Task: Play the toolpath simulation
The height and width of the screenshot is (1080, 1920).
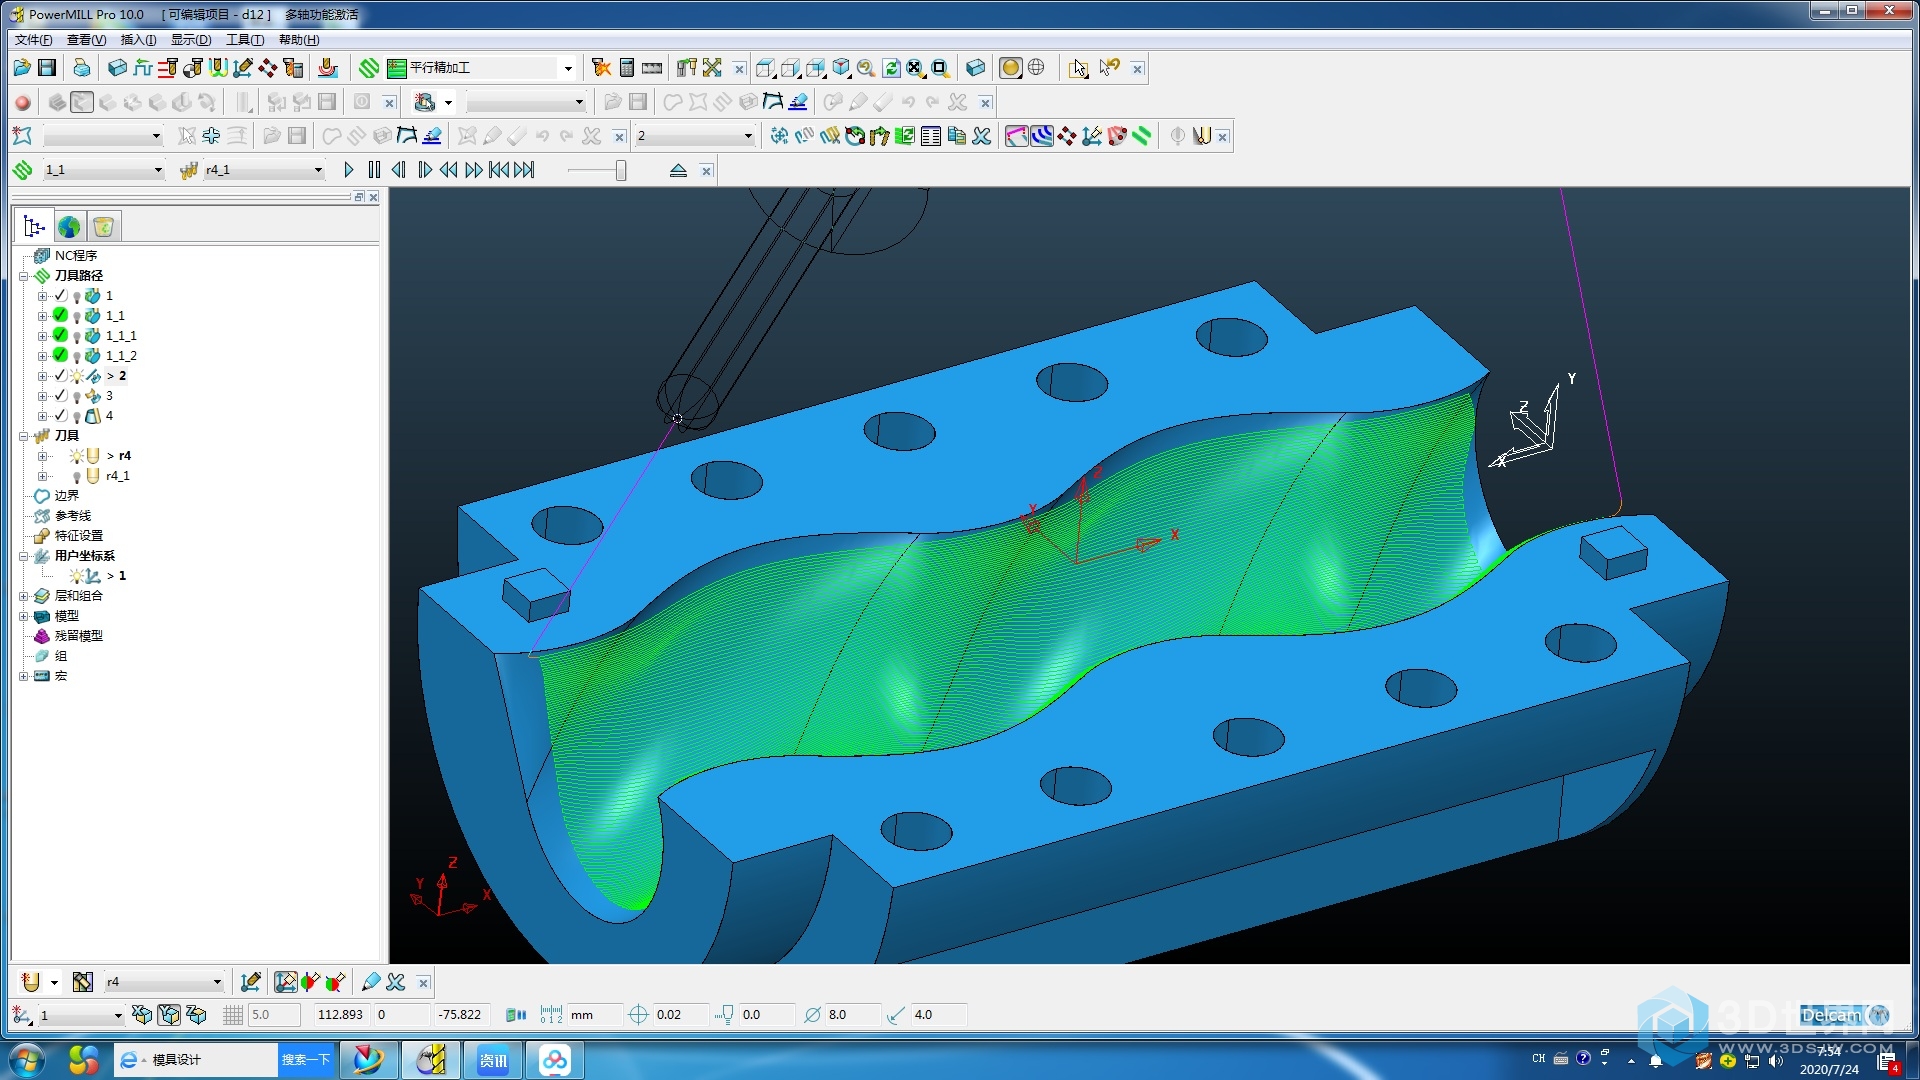Action: coord(348,170)
